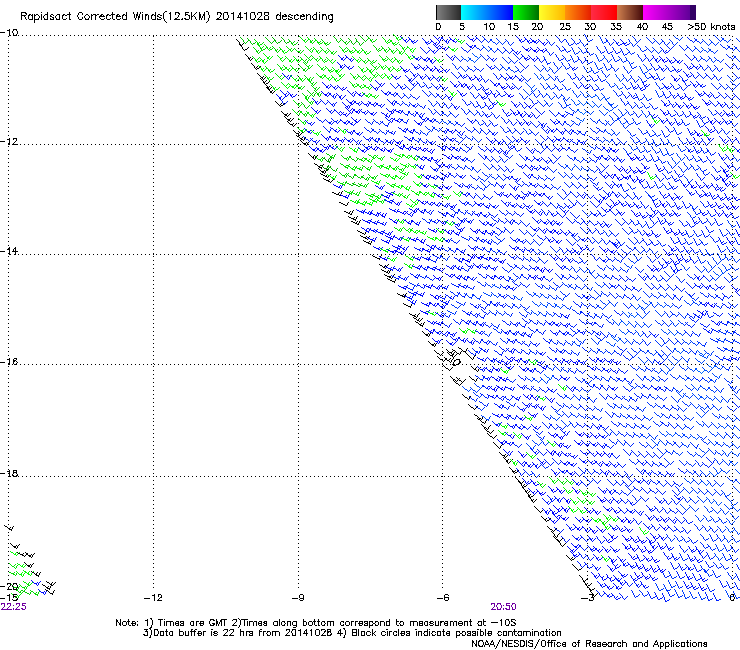Click the purple 20:50 time label
The width and height of the screenshot is (740, 650).
503,607
